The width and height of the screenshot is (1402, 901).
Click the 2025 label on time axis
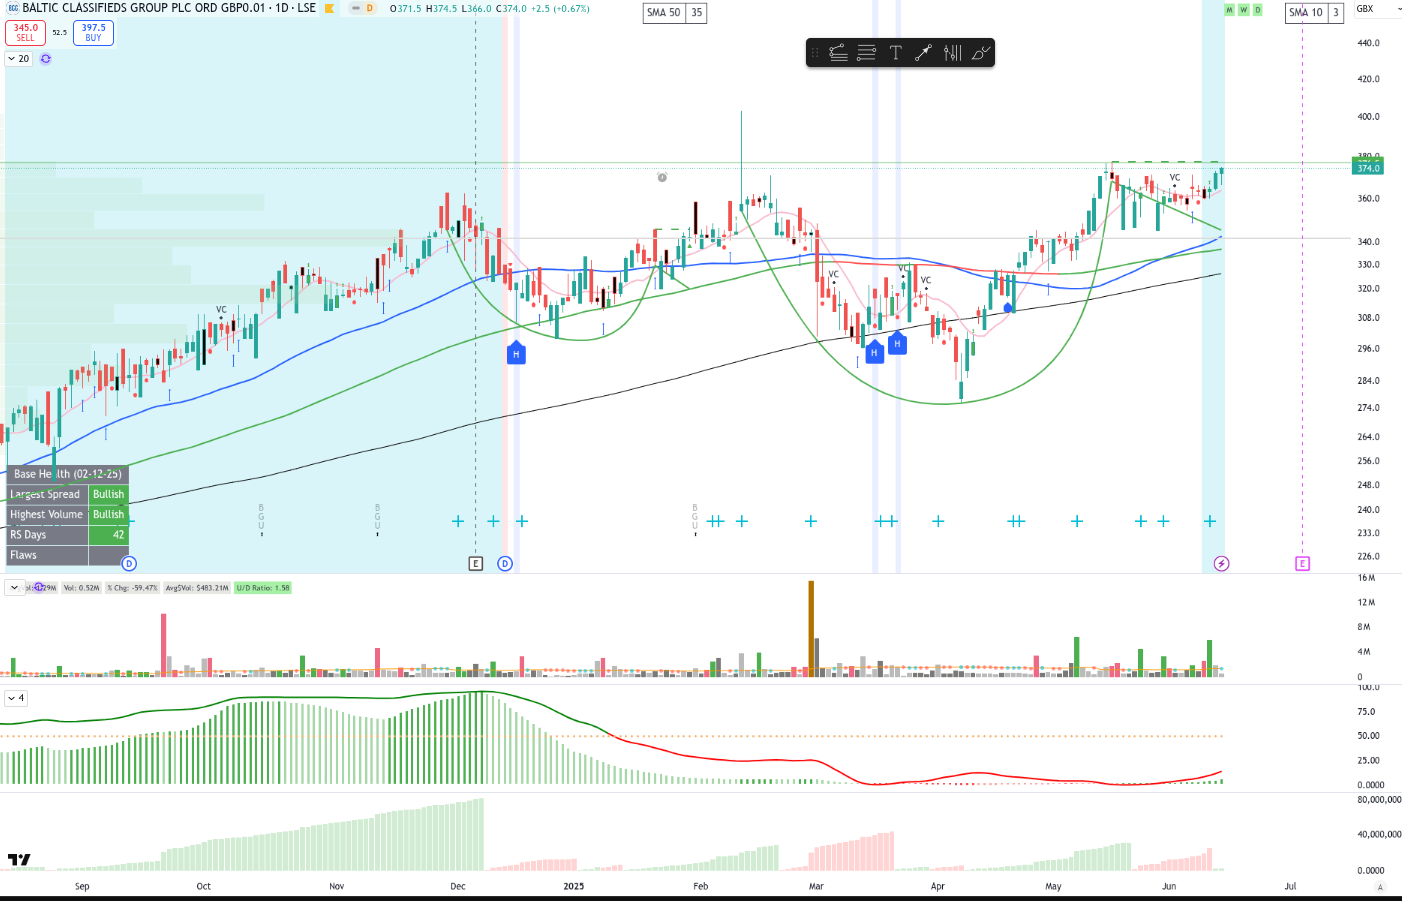(x=574, y=886)
